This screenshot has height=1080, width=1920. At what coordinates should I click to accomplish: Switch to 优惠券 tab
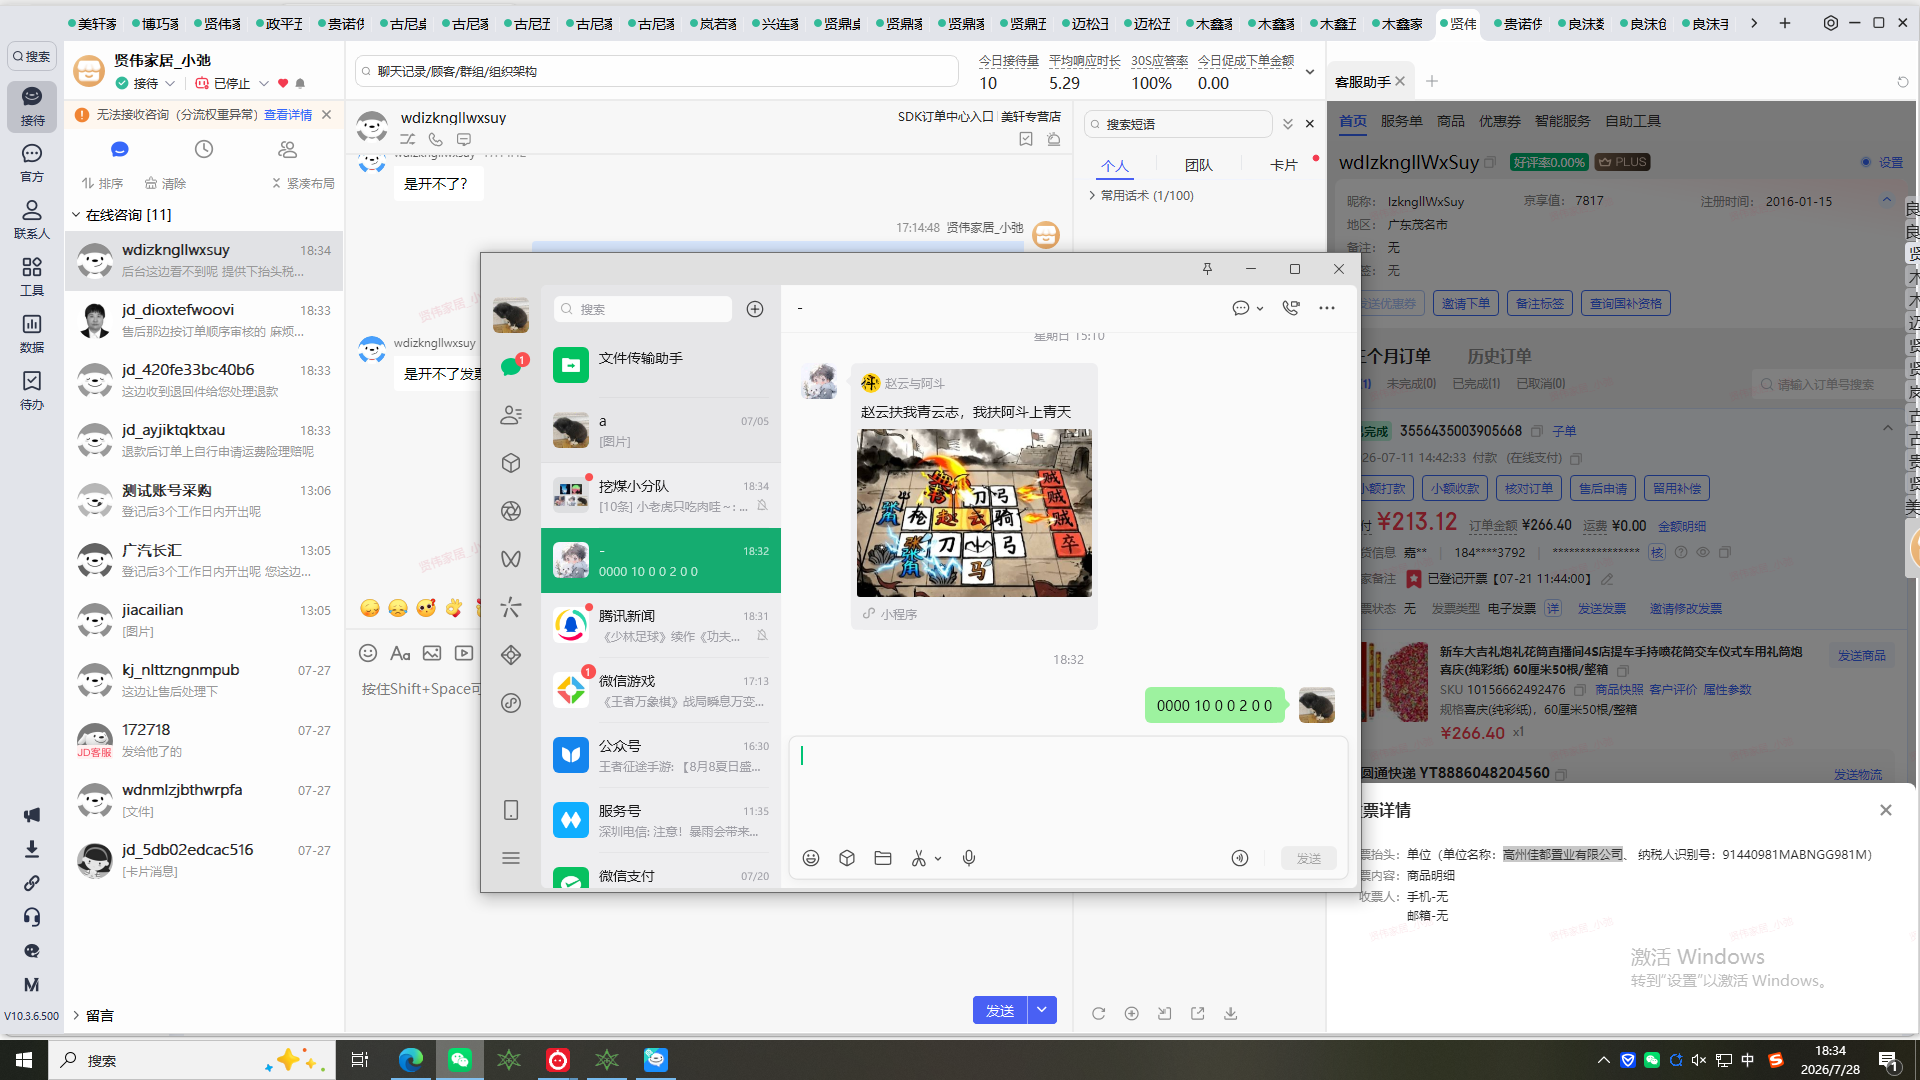click(1499, 121)
